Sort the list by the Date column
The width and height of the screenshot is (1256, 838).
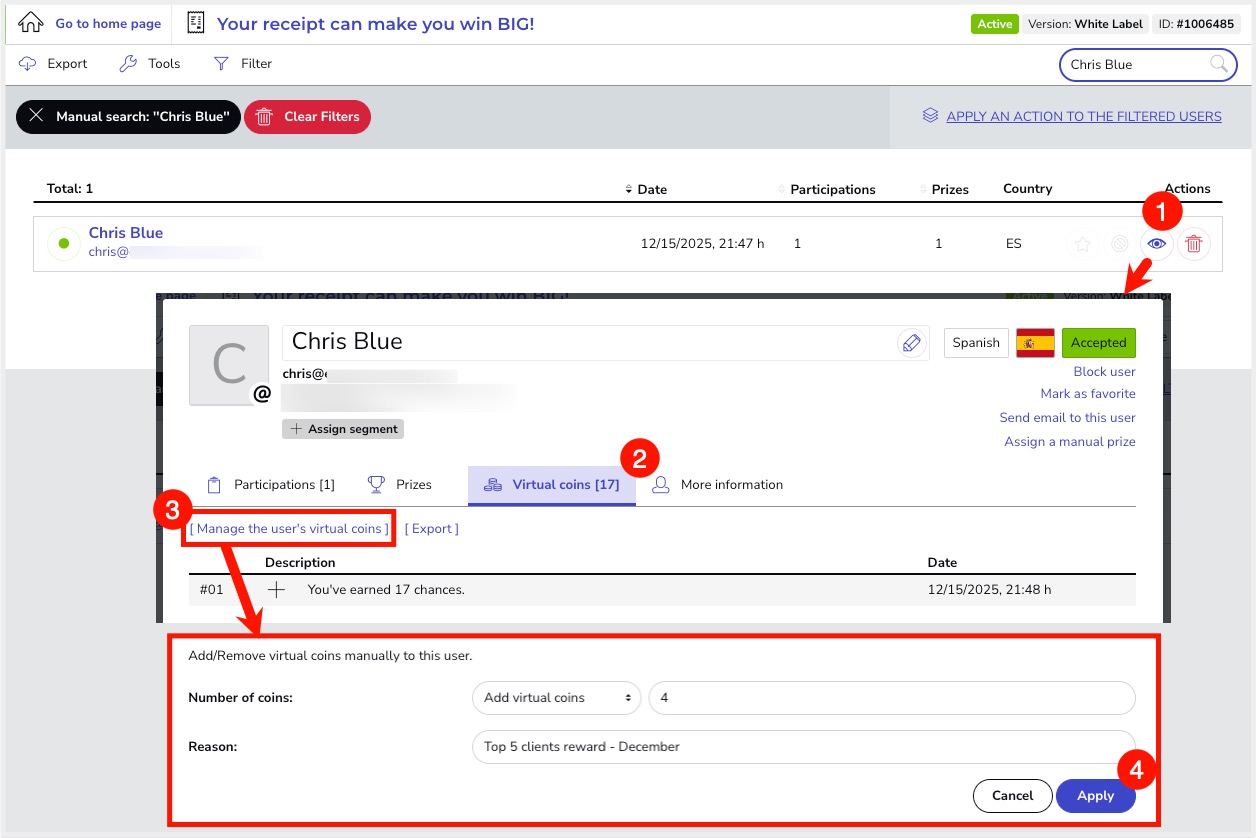[x=651, y=189]
